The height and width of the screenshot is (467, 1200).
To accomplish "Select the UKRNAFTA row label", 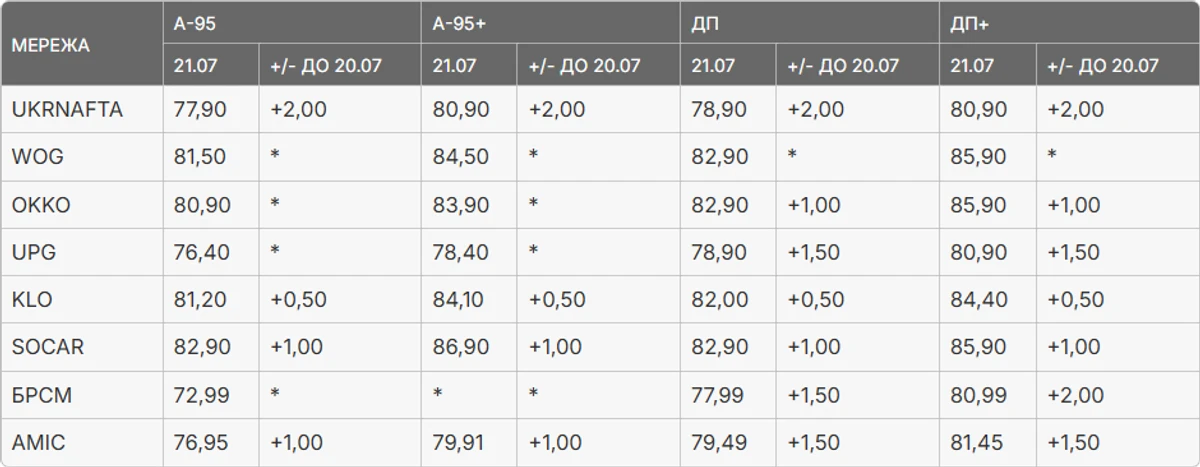I will point(67,110).
